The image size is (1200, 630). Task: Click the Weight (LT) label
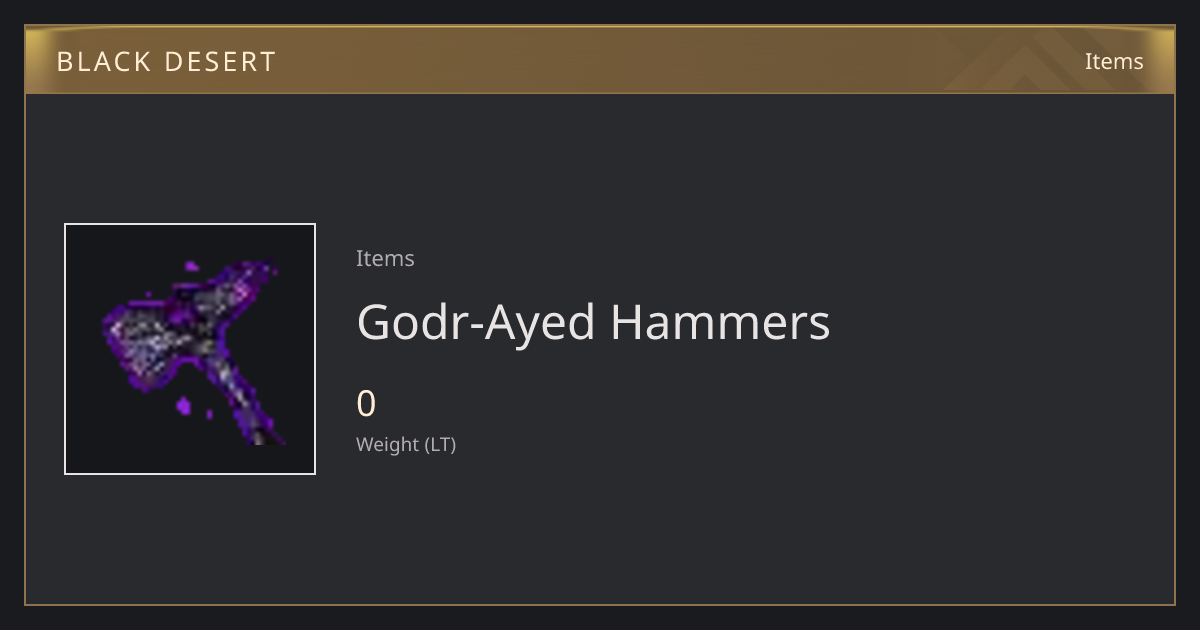[406, 444]
